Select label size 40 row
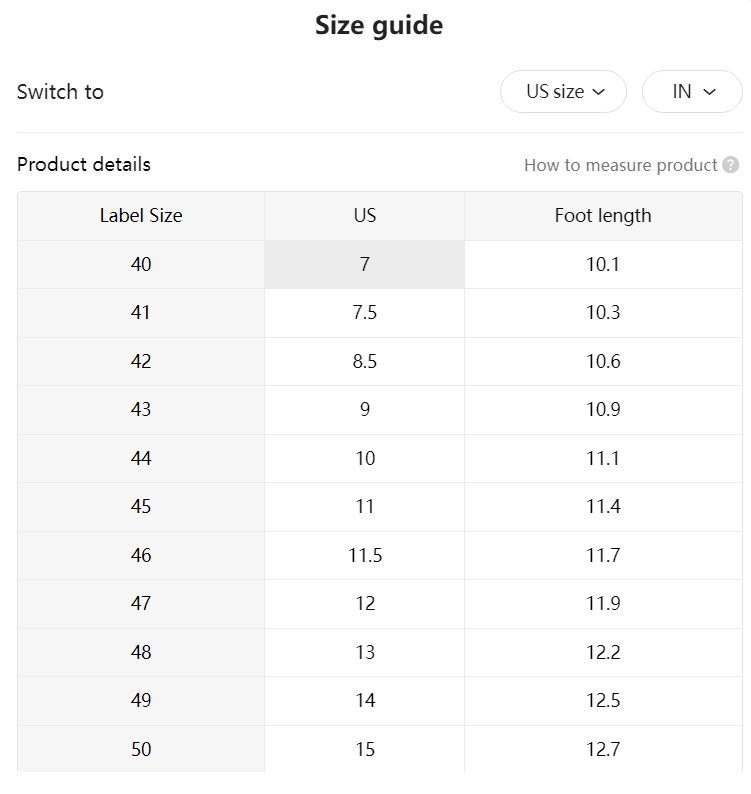This screenshot has height=794, width=751. (x=380, y=264)
